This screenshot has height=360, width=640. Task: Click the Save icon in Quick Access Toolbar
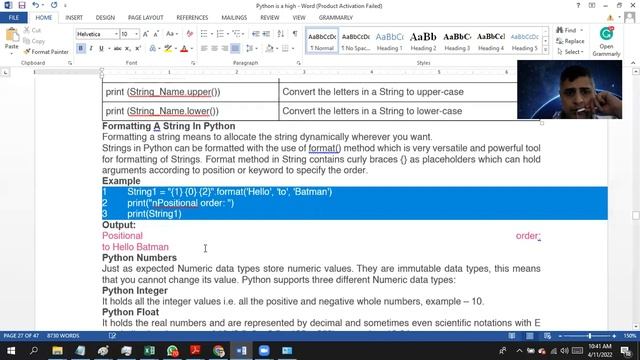point(22,5)
